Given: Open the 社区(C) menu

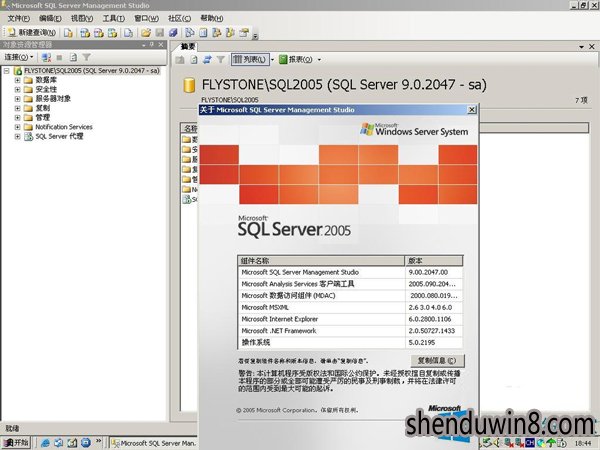Looking at the screenshot, I should 179,18.
